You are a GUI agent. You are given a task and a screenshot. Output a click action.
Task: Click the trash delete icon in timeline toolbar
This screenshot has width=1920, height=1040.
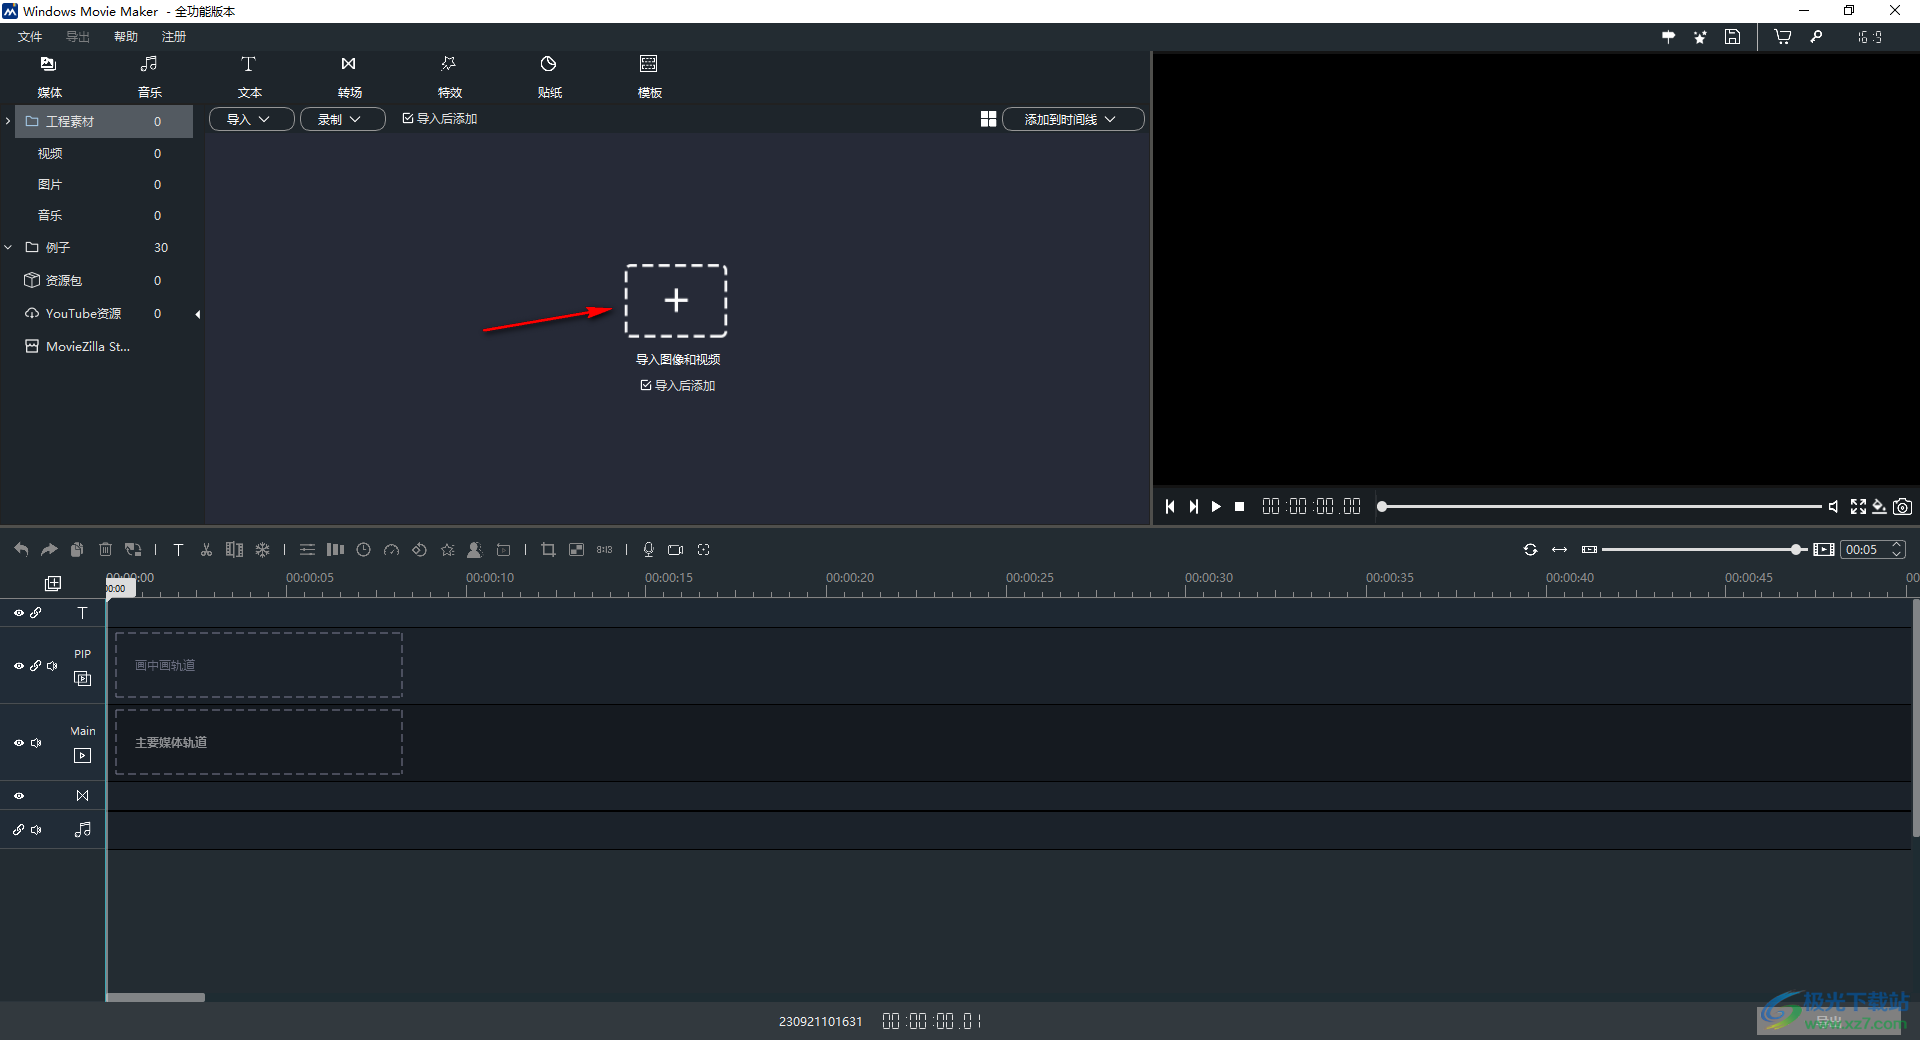tap(105, 550)
